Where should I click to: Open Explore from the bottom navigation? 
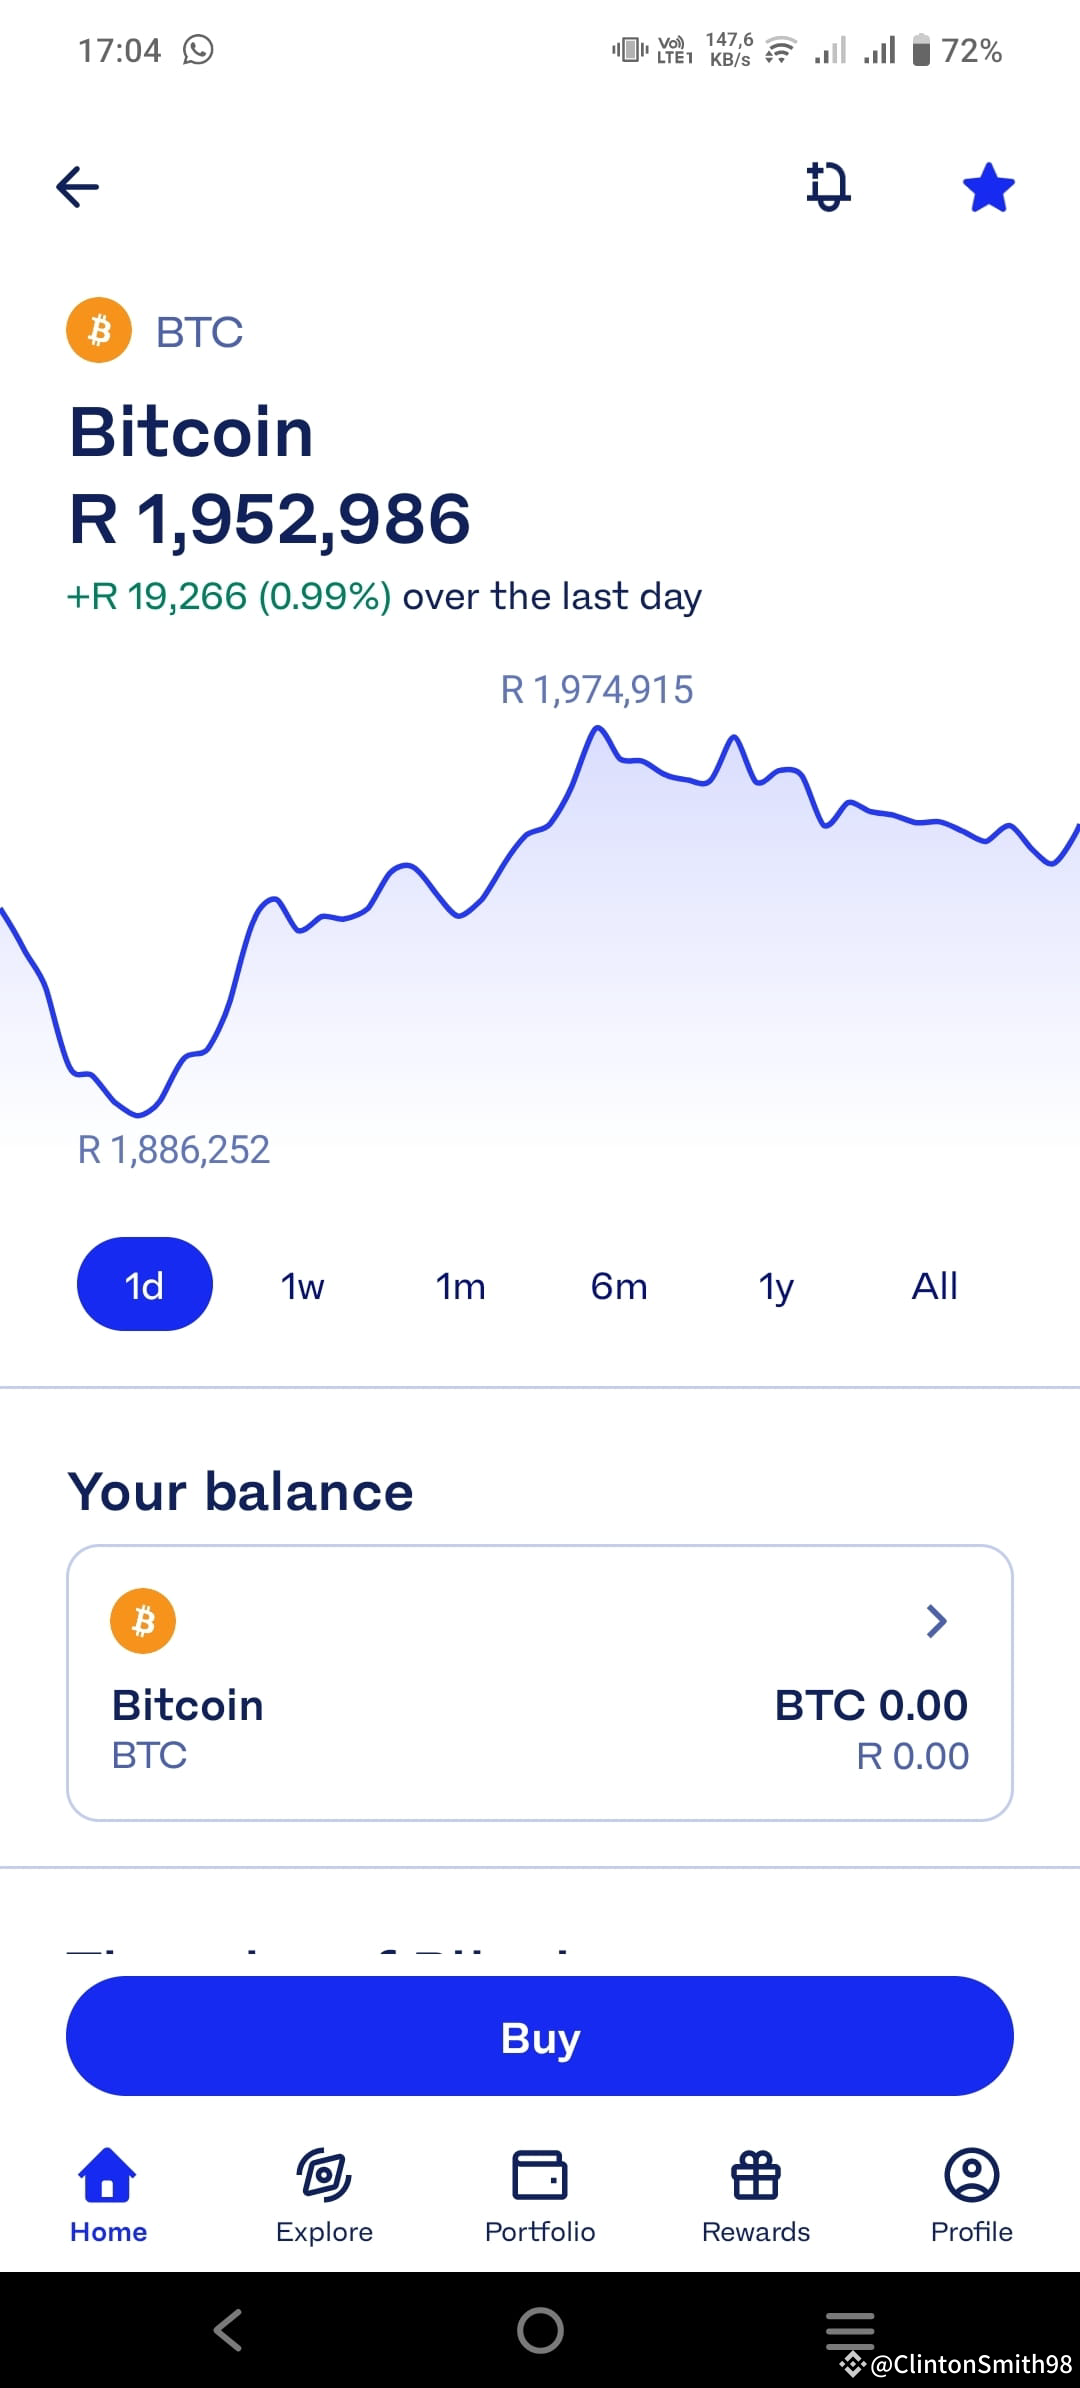click(324, 2195)
